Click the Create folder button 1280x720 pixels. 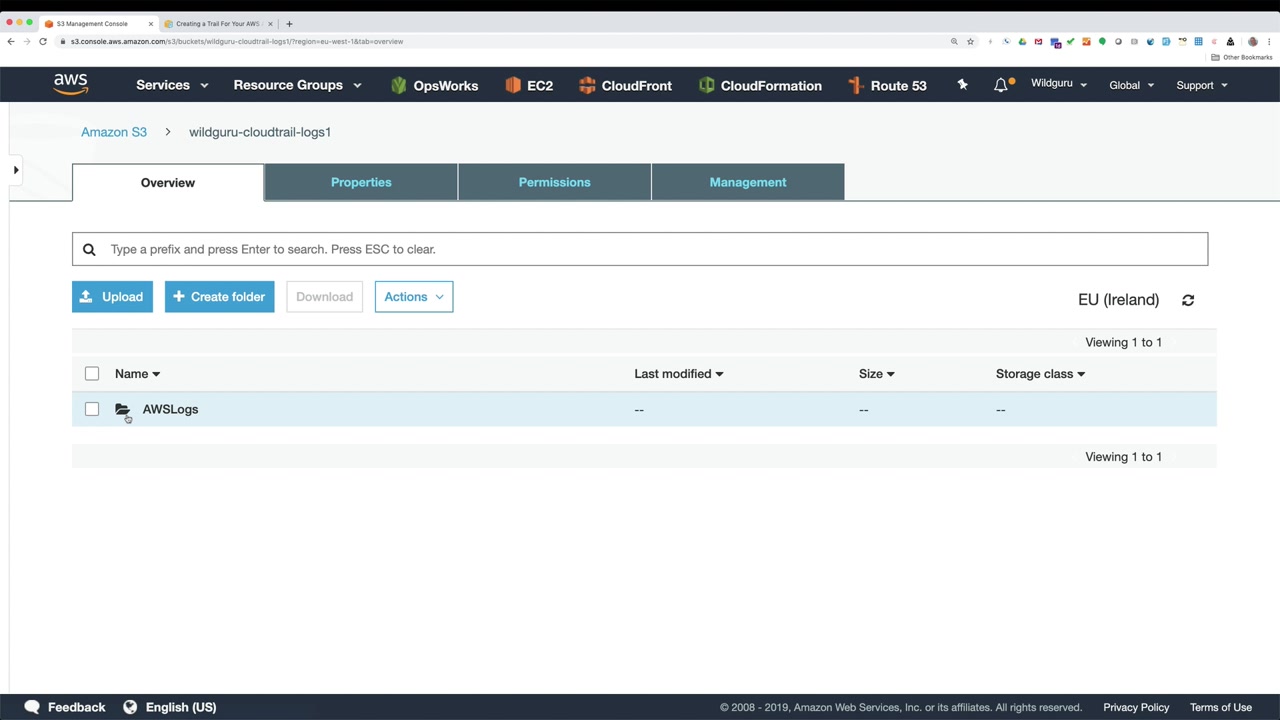click(x=220, y=297)
